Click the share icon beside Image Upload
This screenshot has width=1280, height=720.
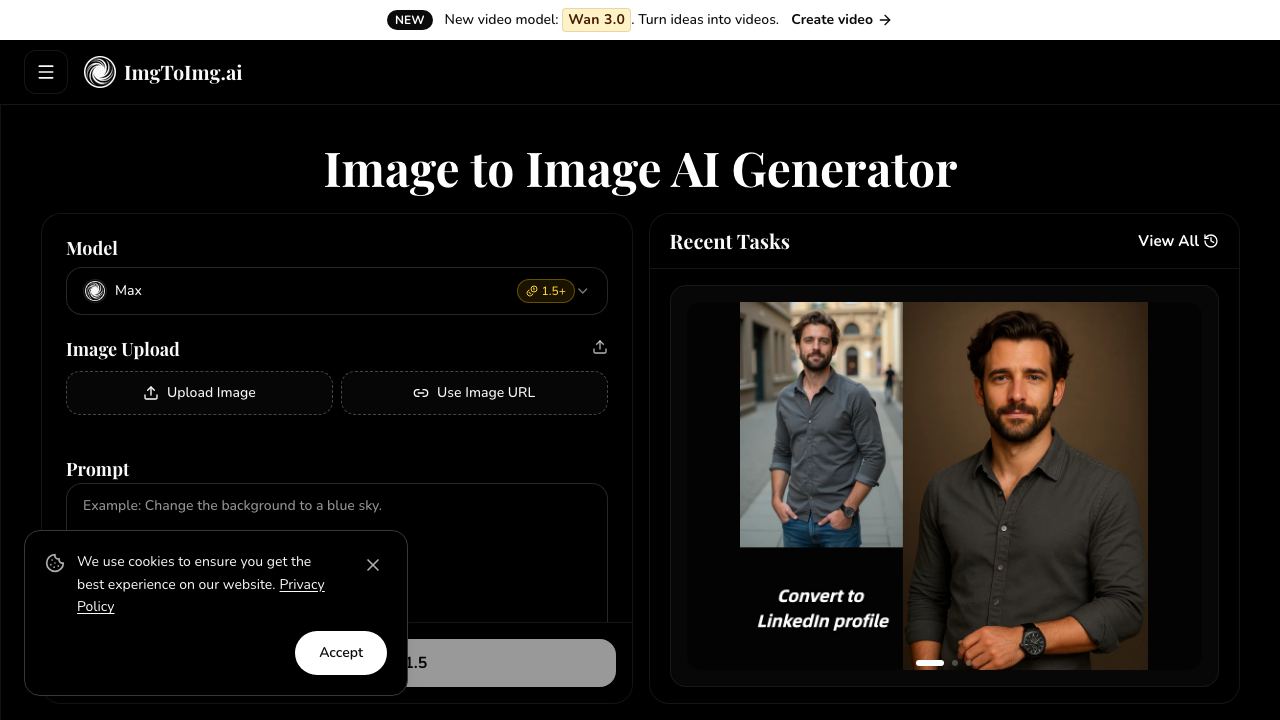click(600, 347)
